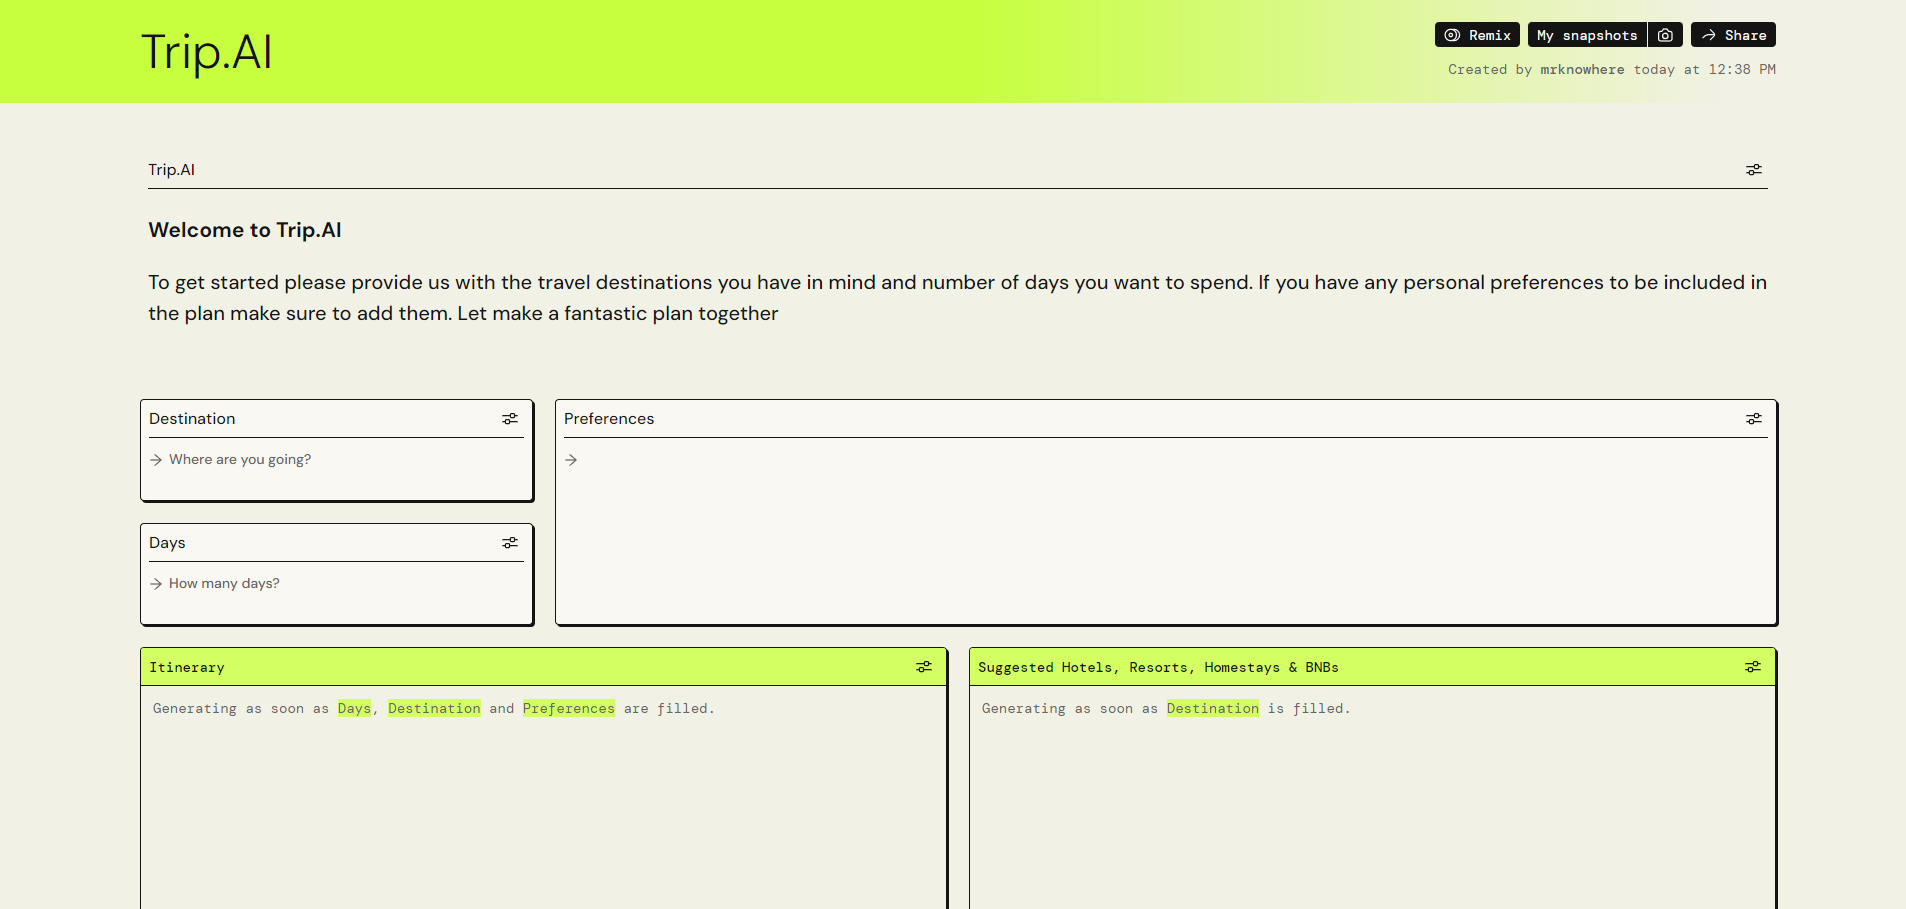Viewport: 1906px width, 909px height.
Task: Open Suggested Hotels panel settings icon
Action: 1753,667
